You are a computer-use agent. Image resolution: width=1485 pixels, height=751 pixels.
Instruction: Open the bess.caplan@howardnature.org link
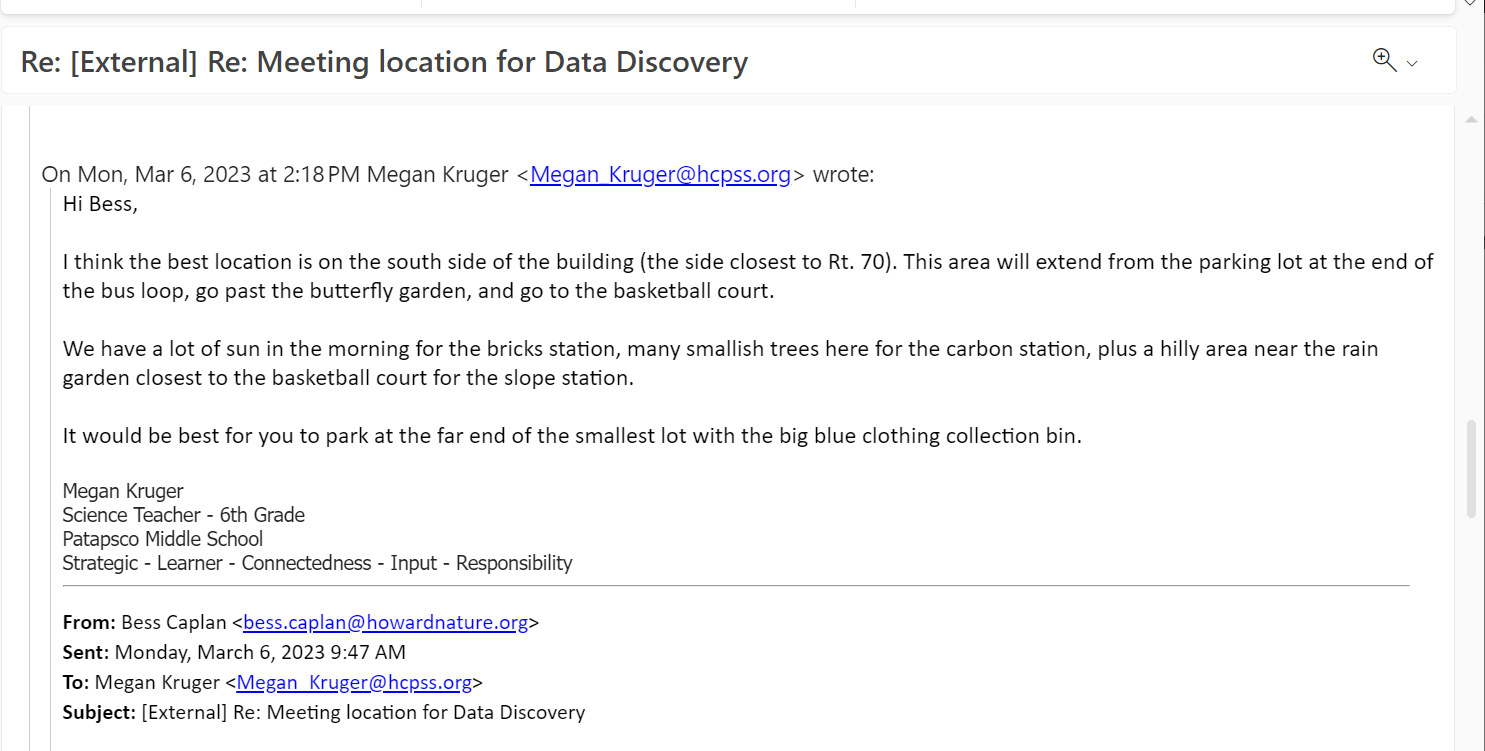[x=386, y=622]
